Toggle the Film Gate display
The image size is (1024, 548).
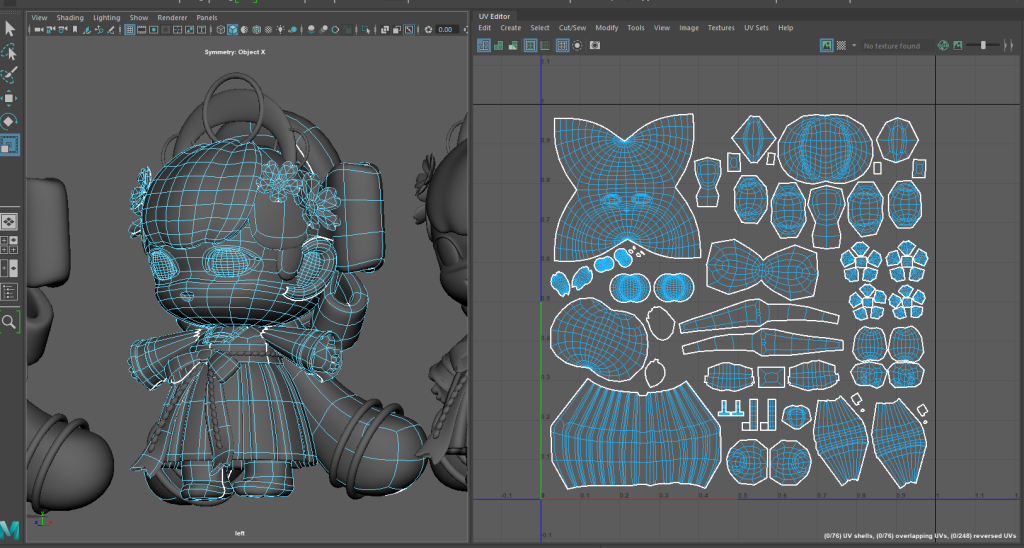(142, 29)
